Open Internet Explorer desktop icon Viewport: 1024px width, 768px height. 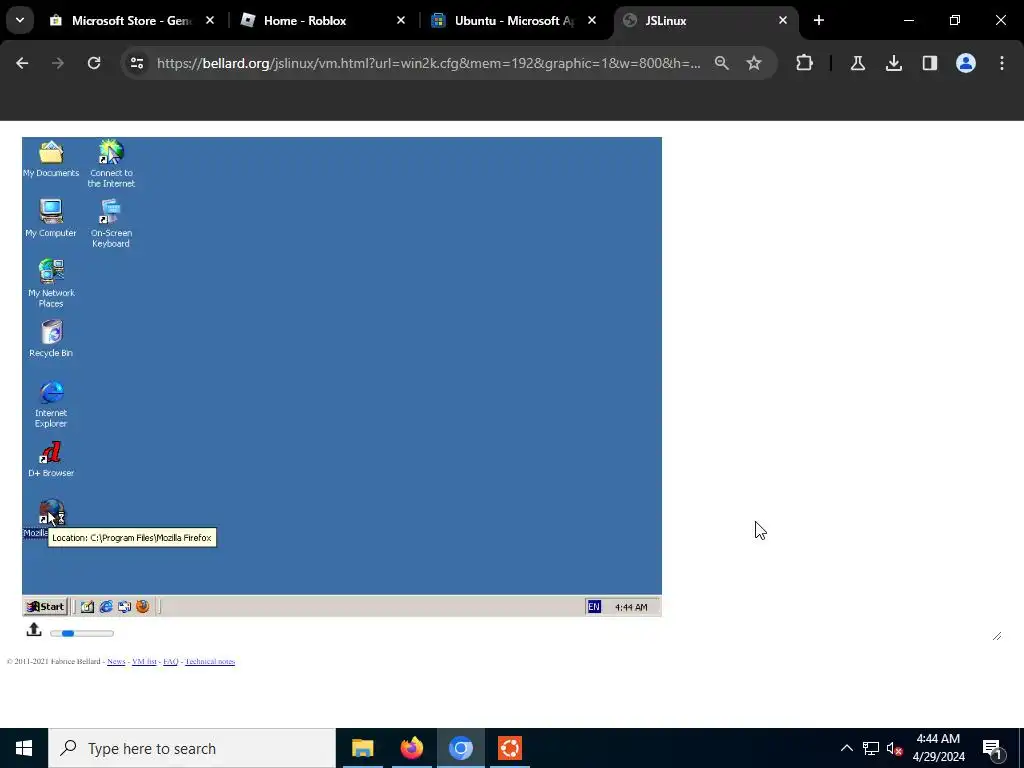pyautogui.click(x=51, y=404)
